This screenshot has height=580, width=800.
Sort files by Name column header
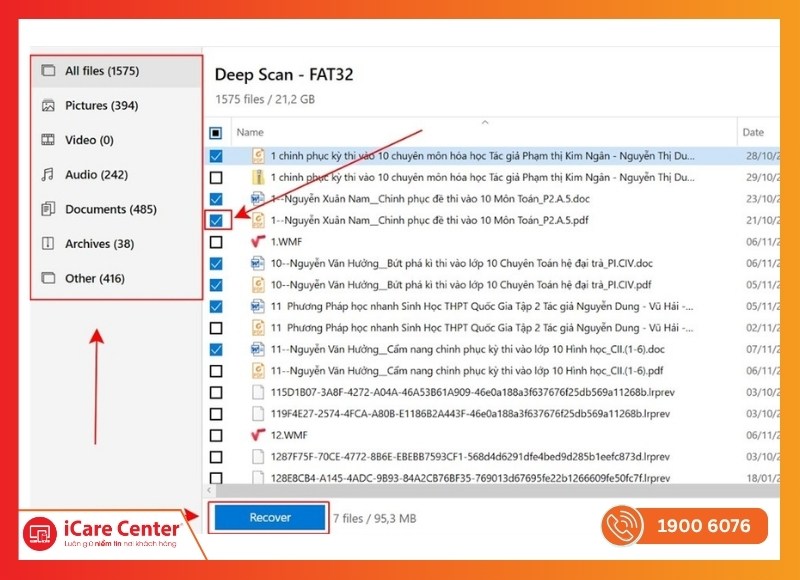pyautogui.click(x=250, y=132)
